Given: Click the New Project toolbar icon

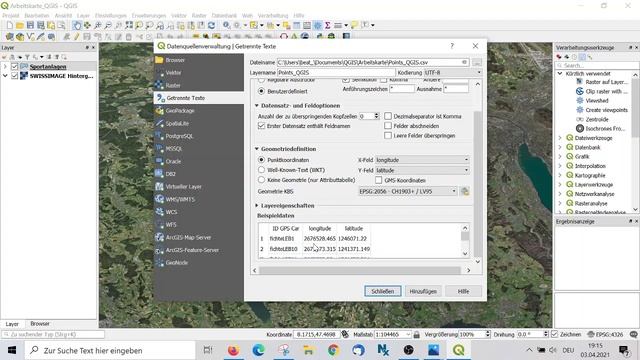Looking at the screenshot, I should [x=9, y=25].
